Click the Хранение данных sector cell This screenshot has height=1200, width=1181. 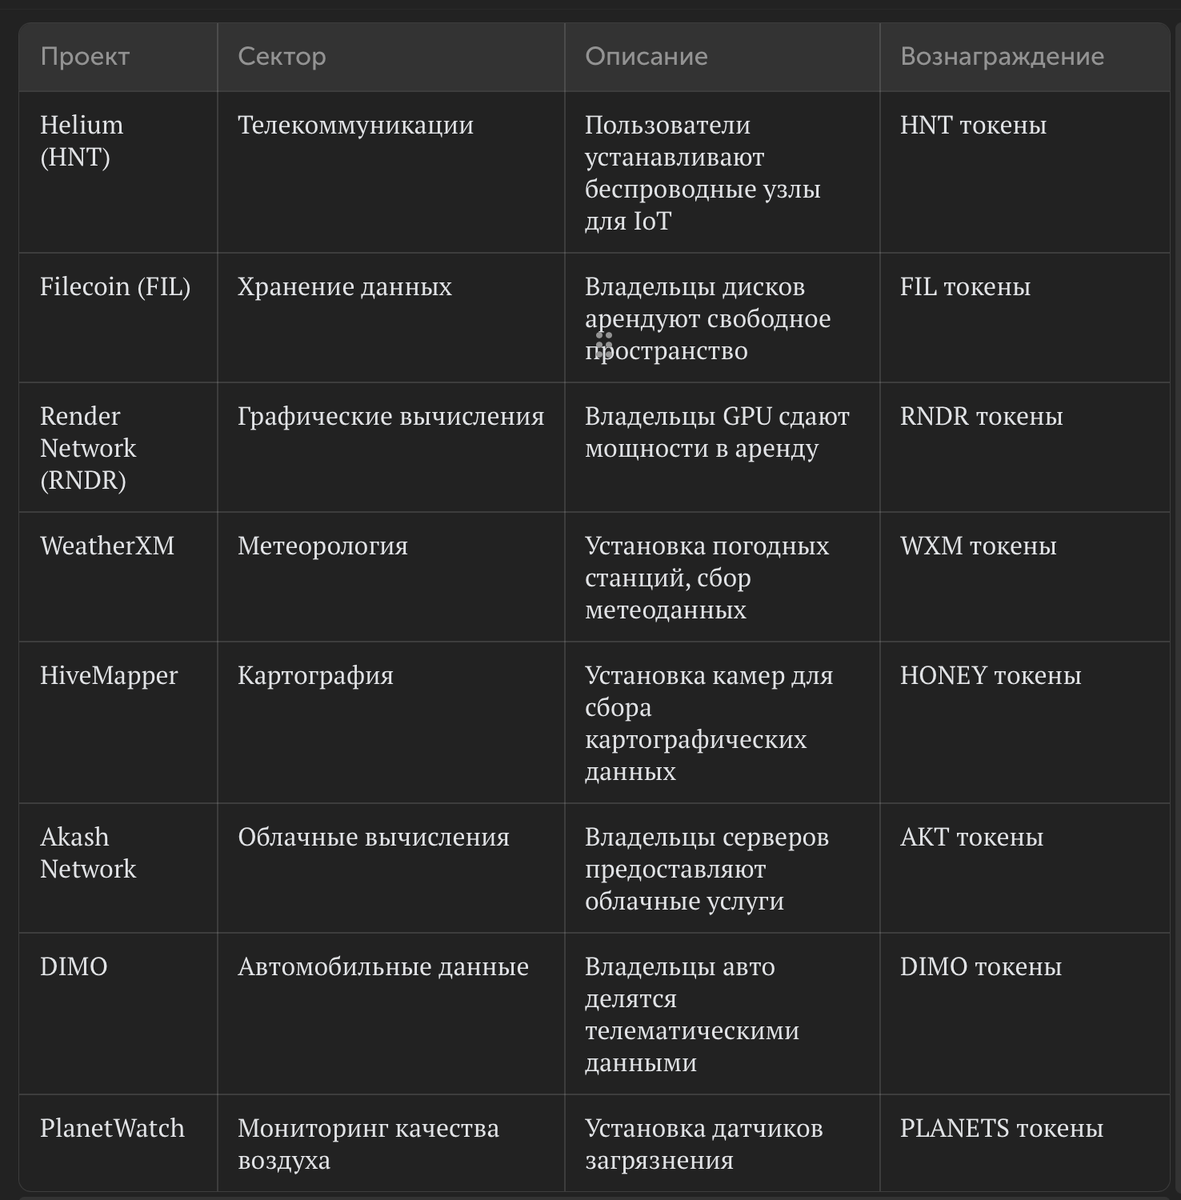click(345, 287)
